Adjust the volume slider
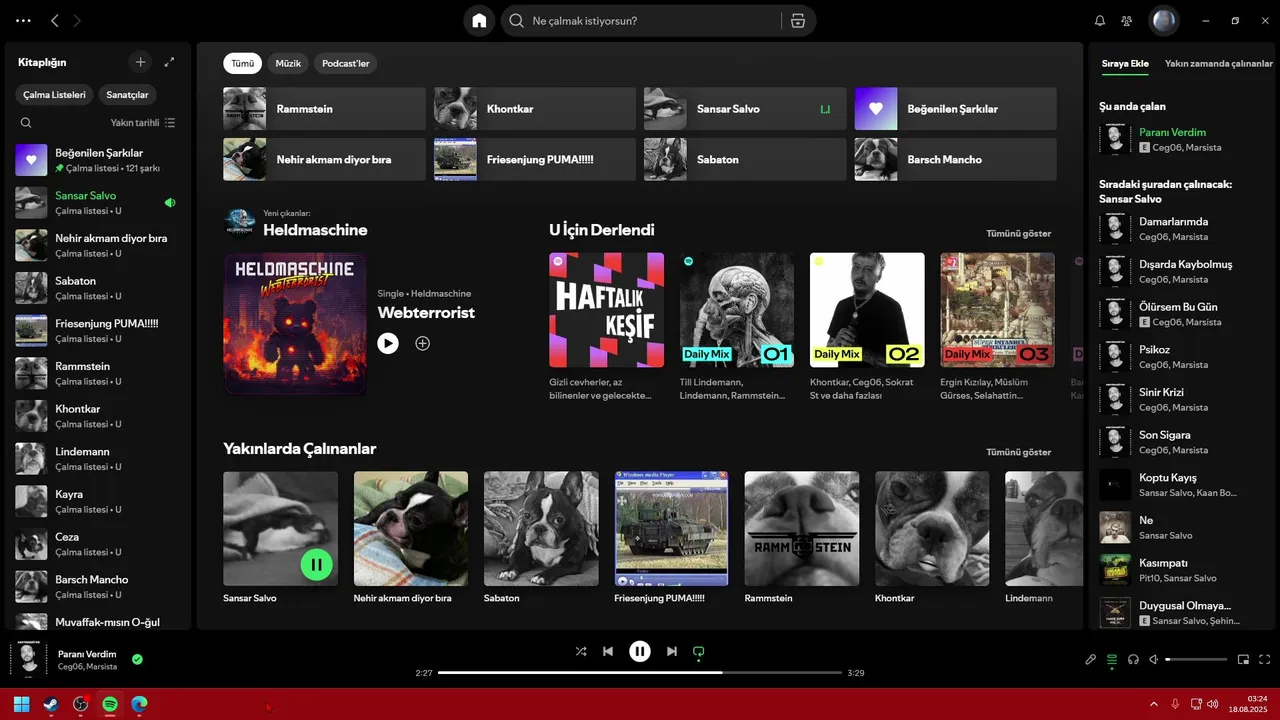The width and height of the screenshot is (1280, 720). (x=1196, y=659)
